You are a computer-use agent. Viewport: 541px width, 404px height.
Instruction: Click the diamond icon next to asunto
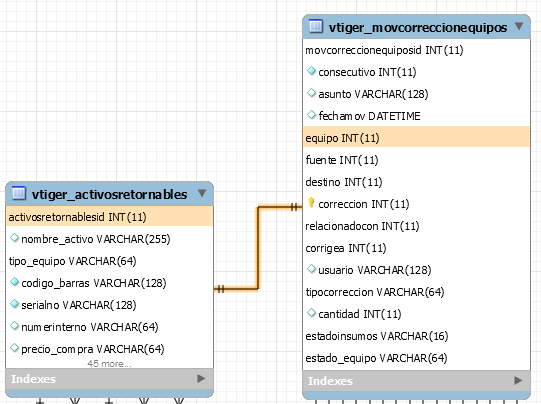click(311, 93)
